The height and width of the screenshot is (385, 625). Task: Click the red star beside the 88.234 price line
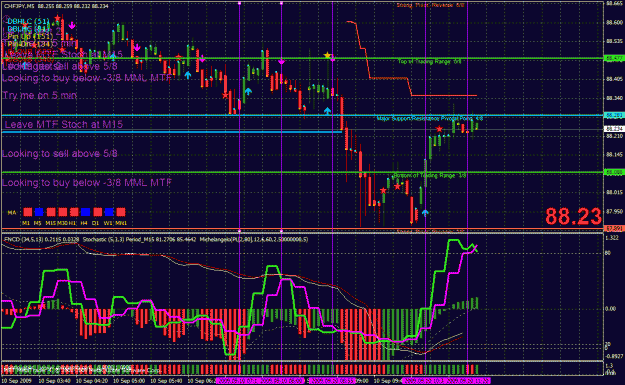tap(439, 129)
